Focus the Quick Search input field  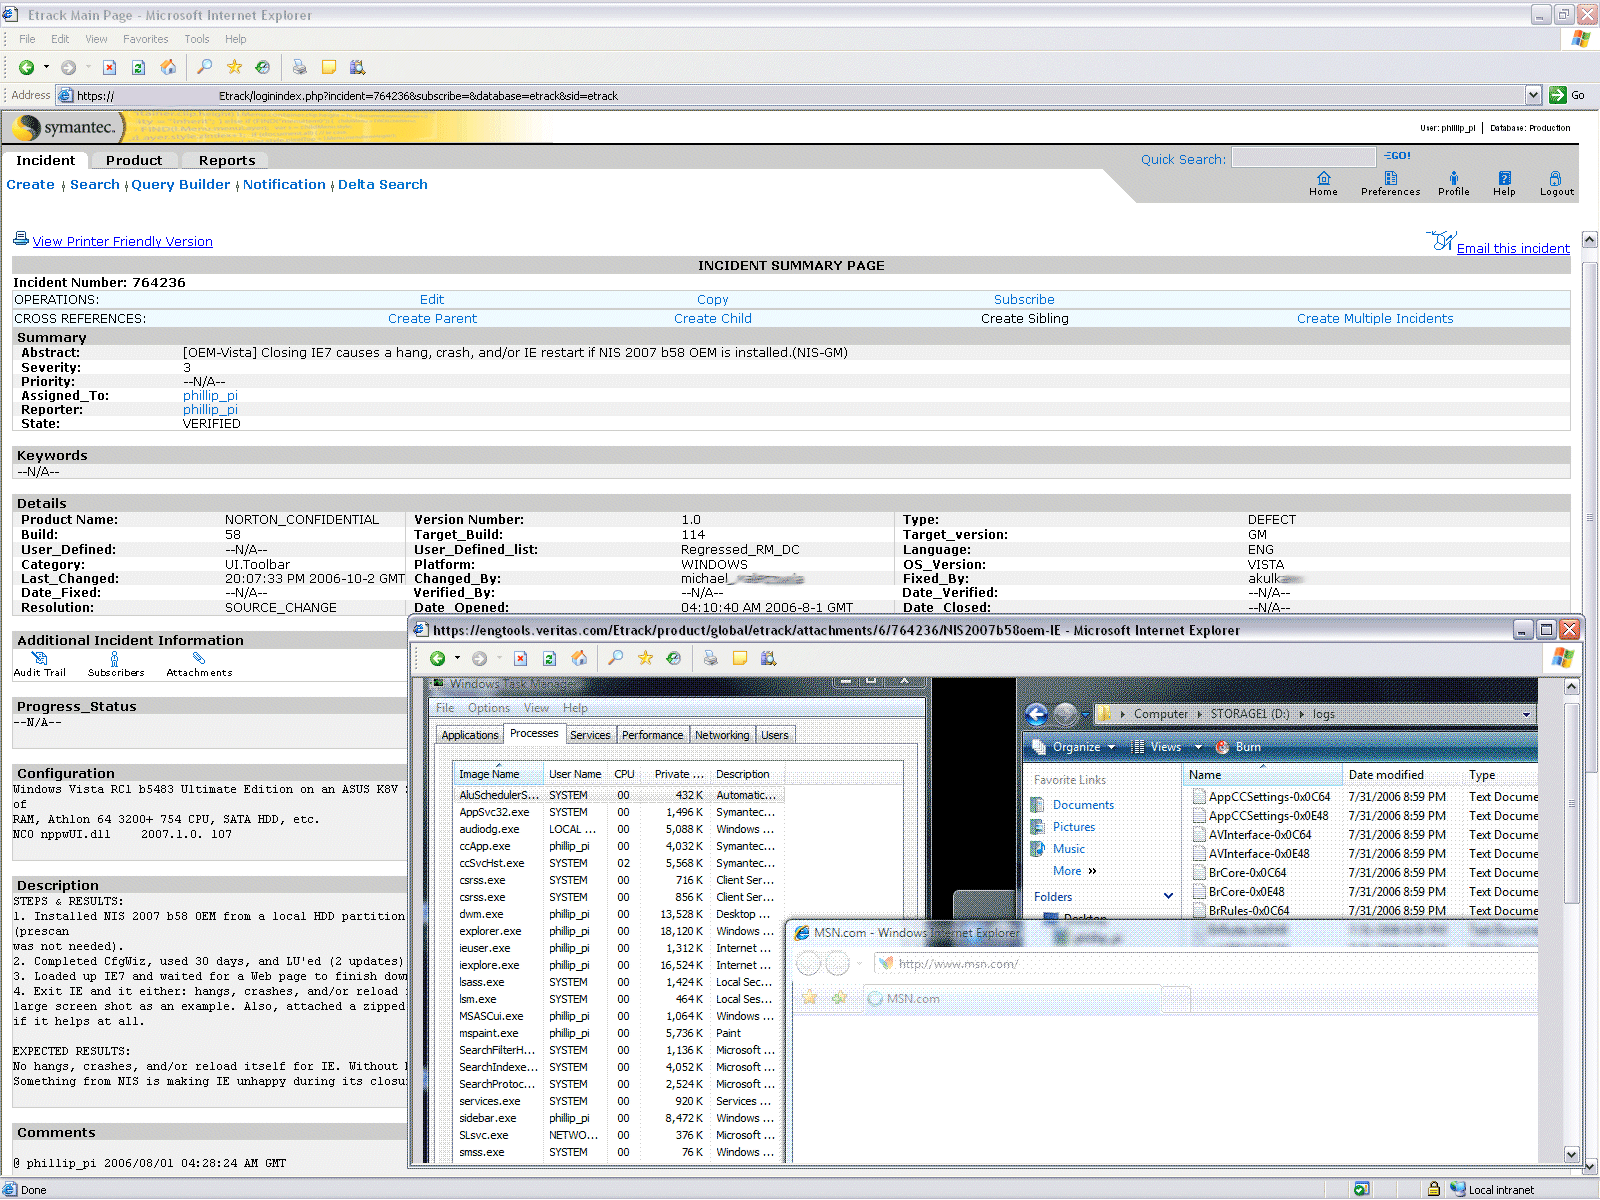click(x=1304, y=158)
